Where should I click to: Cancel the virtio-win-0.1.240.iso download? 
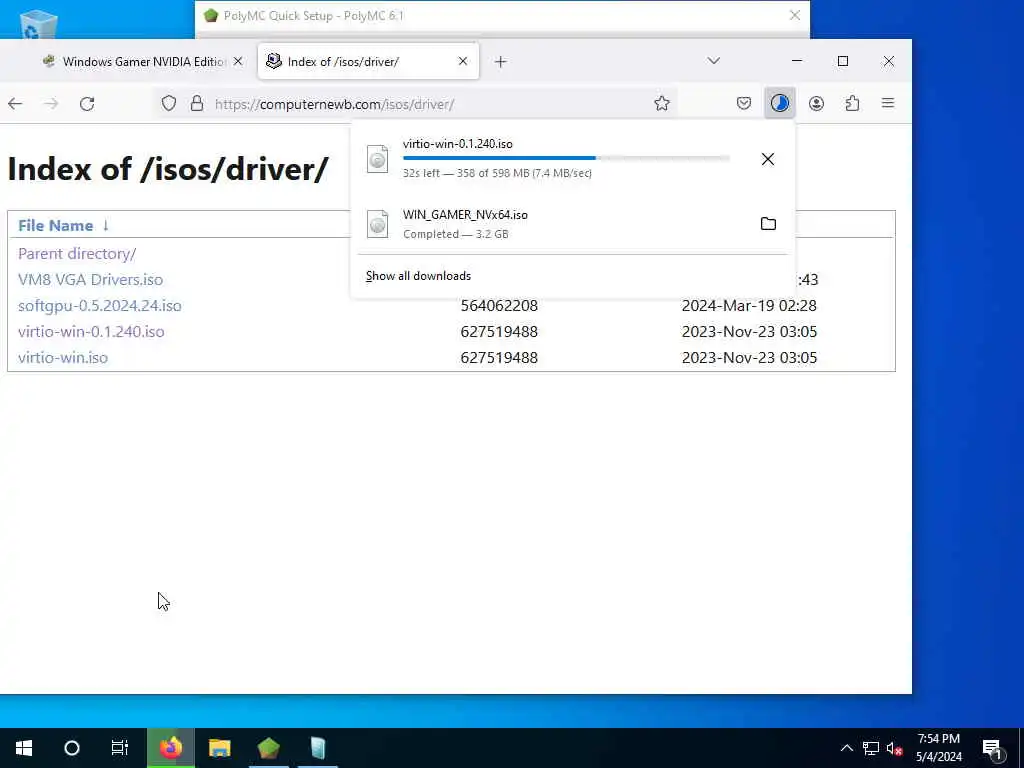click(768, 159)
